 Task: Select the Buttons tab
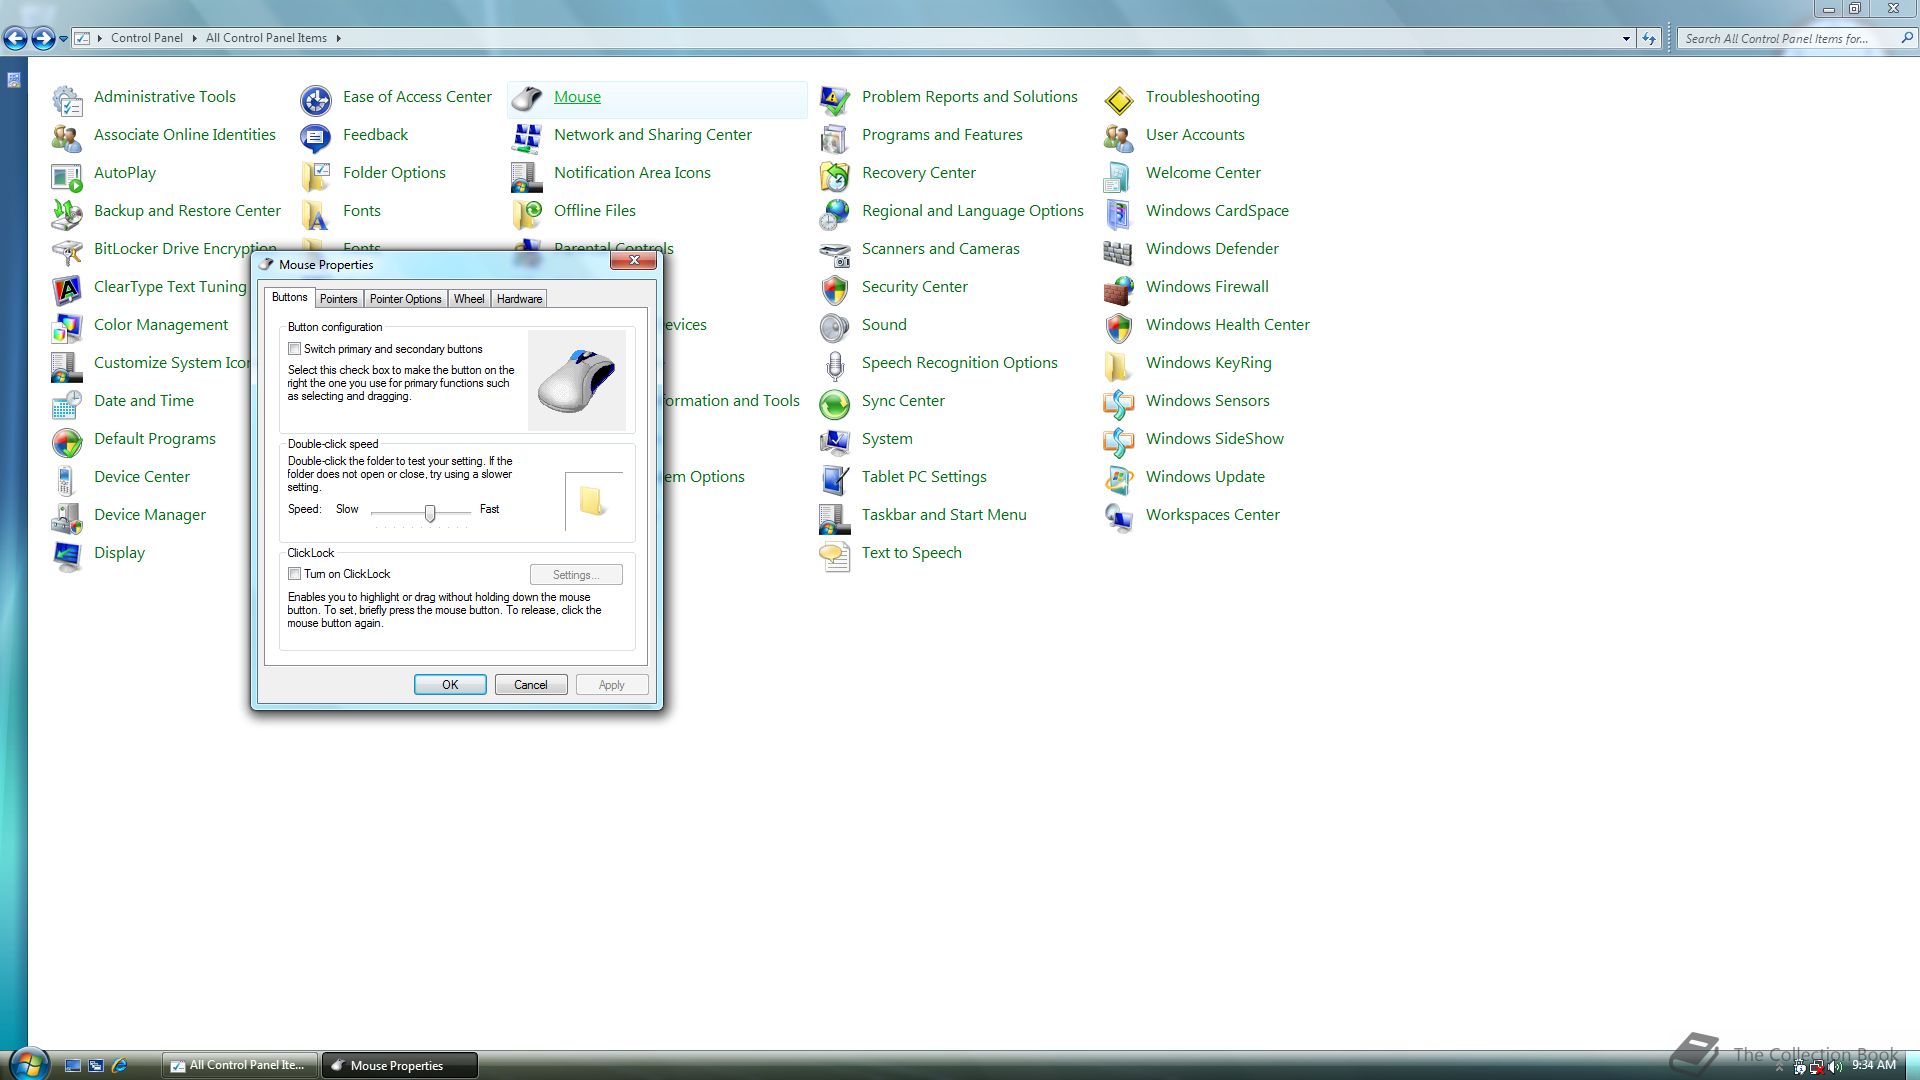(290, 297)
